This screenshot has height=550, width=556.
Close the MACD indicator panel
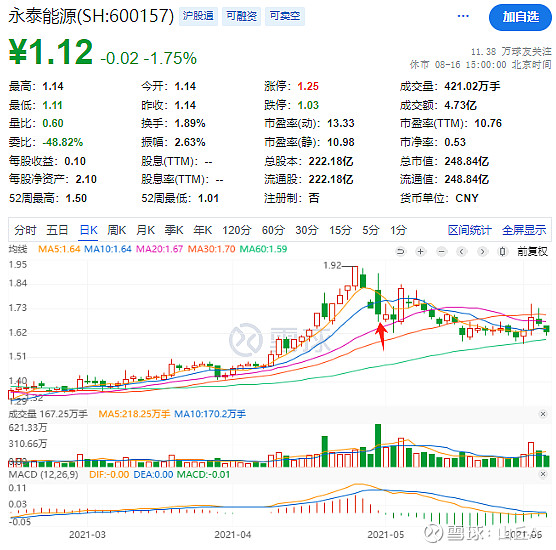[x=543, y=474]
